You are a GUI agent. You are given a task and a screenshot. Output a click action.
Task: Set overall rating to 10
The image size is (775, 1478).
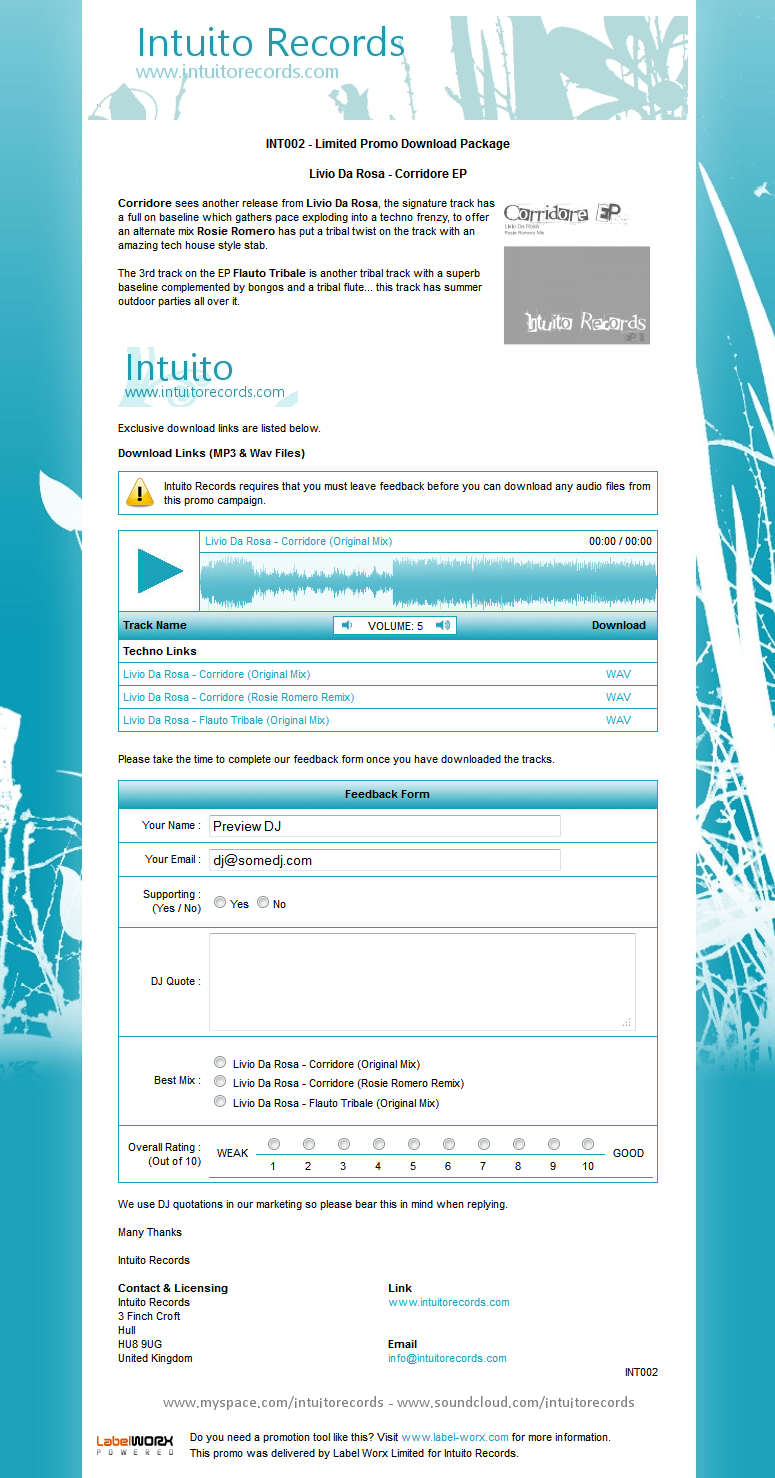[588, 1144]
